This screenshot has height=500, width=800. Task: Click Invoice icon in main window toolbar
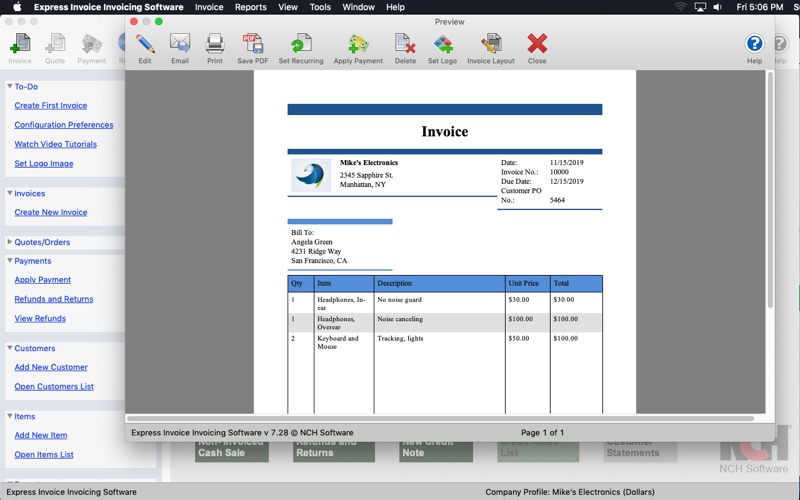[20, 49]
